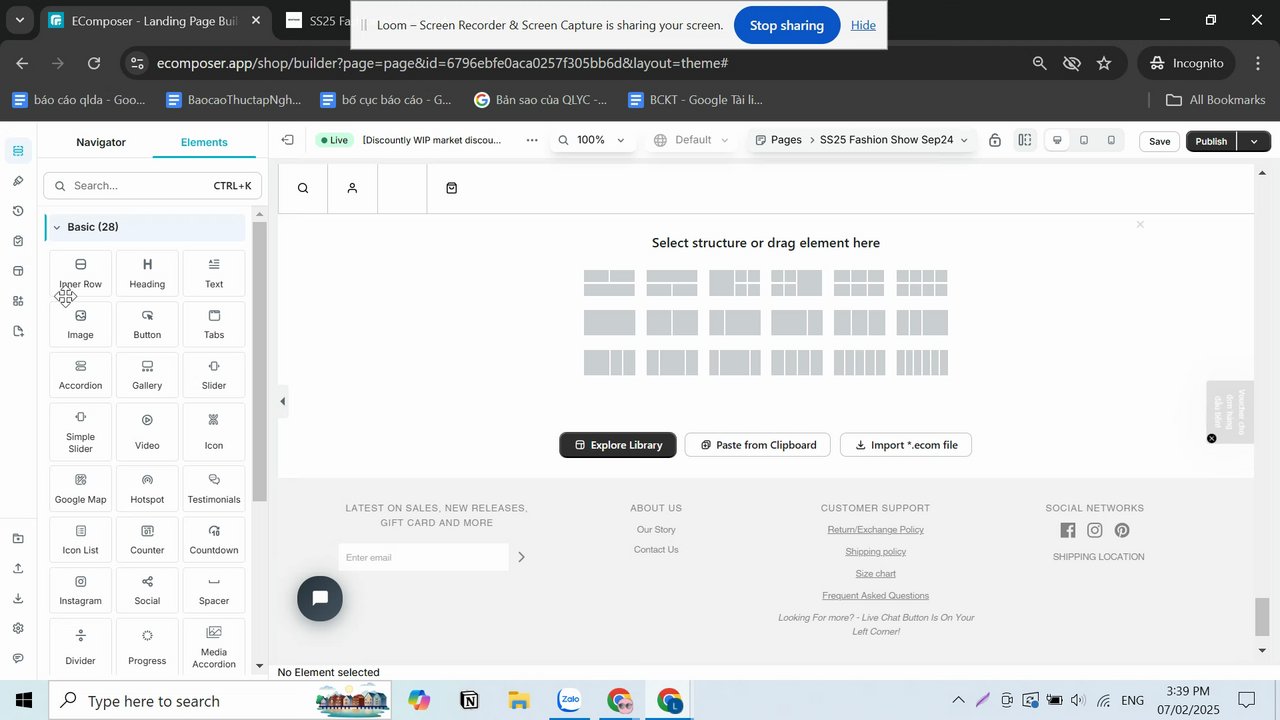Toggle the split layout view icon
This screenshot has width=1280, height=720.
tap(1025, 140)
